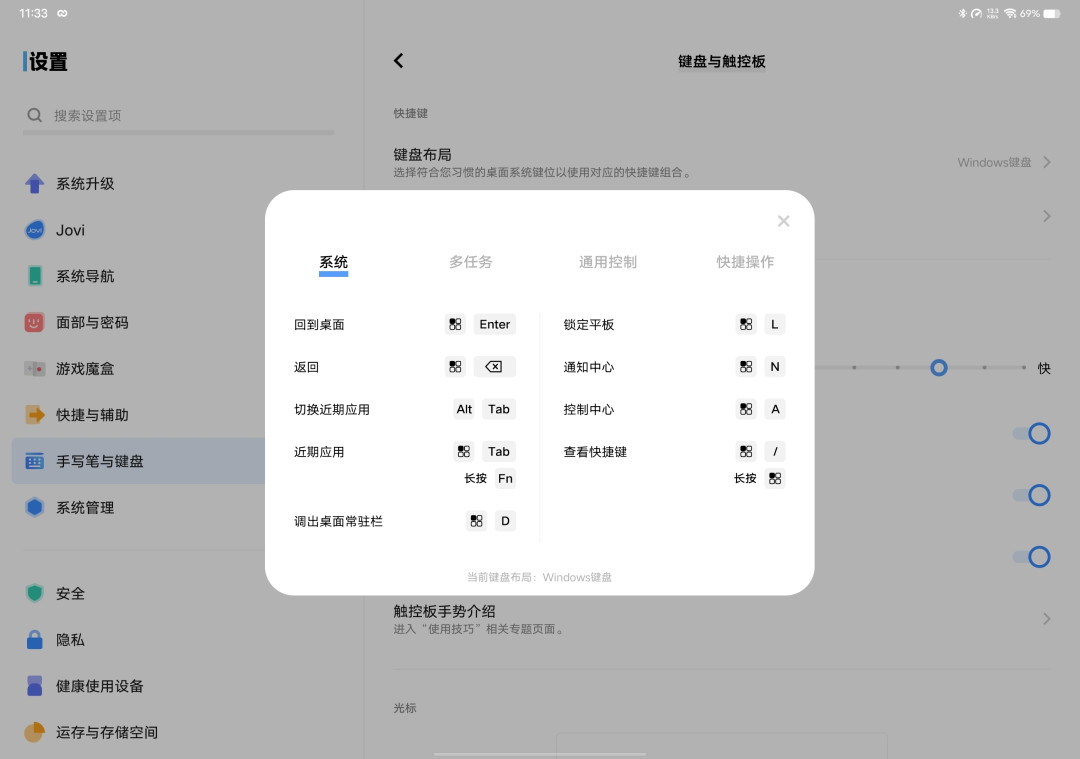Click the backspace key icon for 返回
The height and width of the screenshot is (759, 1080).
click(x=495, y=367)
